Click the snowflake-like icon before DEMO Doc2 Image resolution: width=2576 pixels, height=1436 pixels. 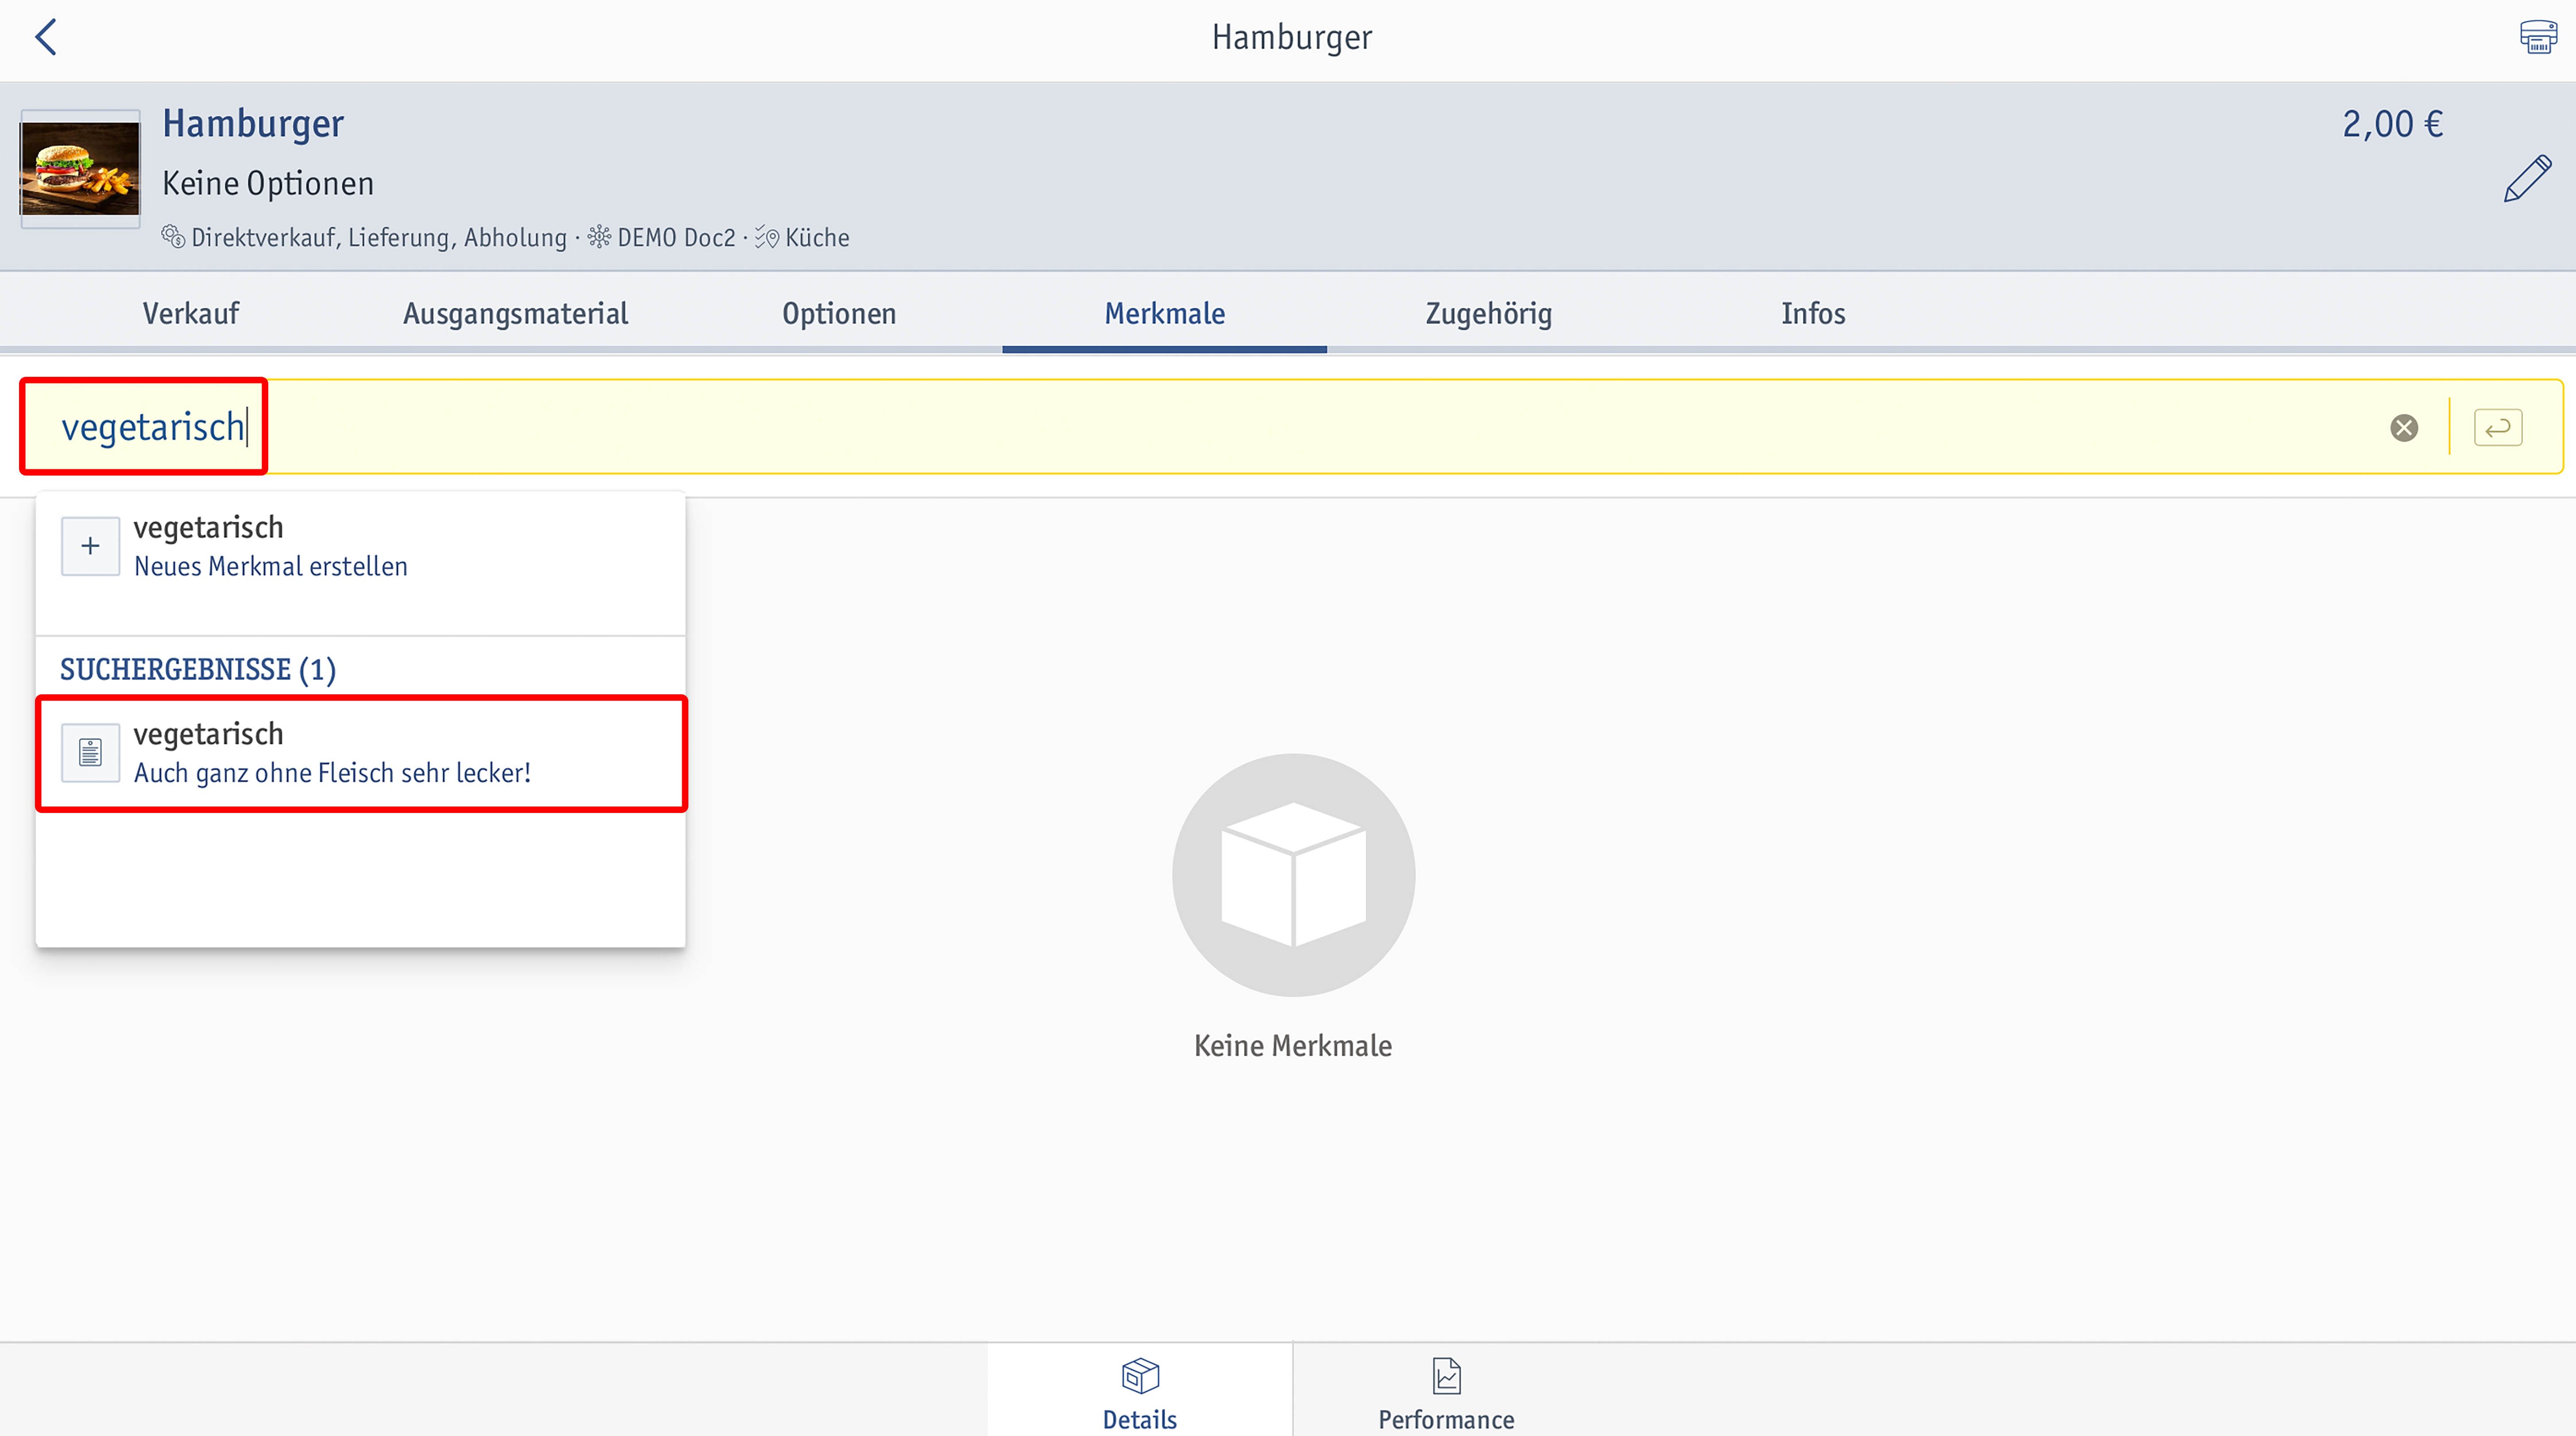(x=599, y=237)
